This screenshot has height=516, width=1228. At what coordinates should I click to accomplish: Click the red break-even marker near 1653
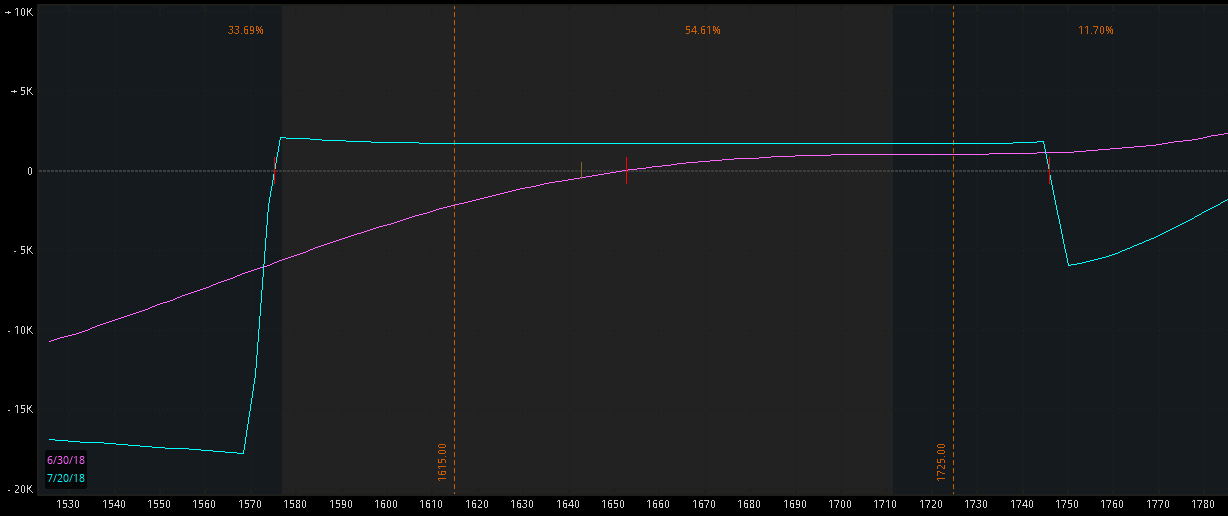pos(627,170)
